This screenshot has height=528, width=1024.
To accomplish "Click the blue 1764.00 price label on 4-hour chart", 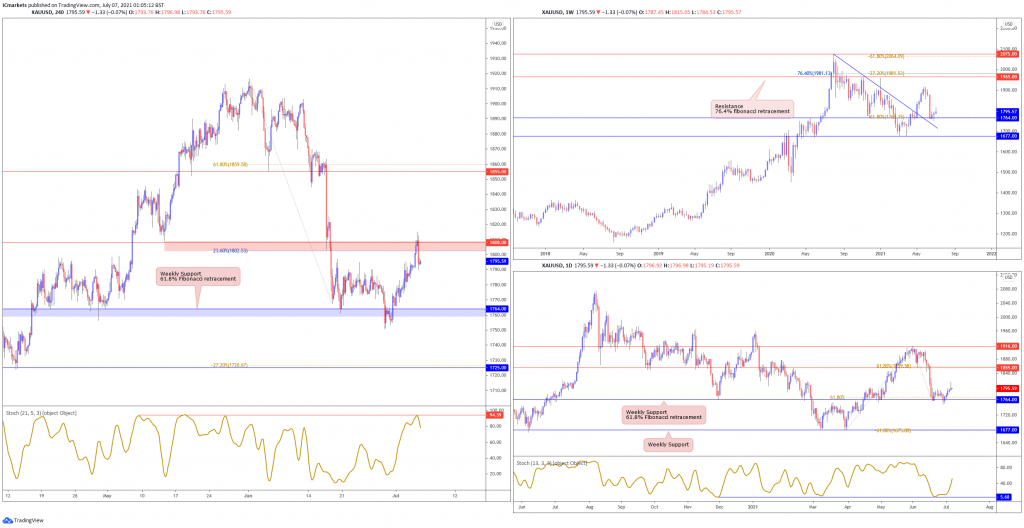I will 494,308.
